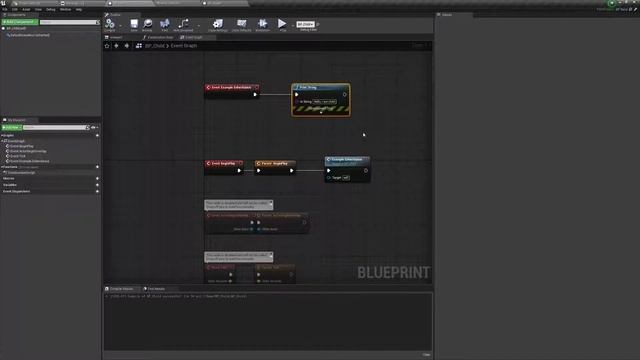Click the Save toolbar icon

[134, 24]
